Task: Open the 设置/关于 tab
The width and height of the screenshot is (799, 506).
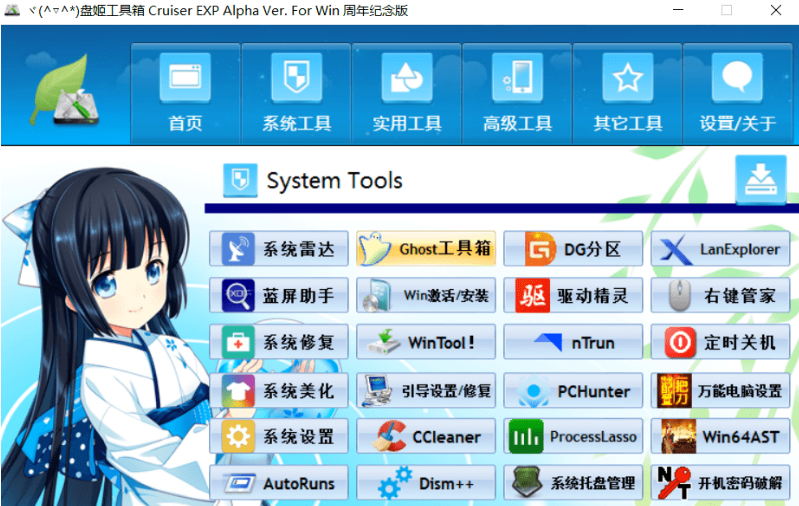Action: click(738, 92)
